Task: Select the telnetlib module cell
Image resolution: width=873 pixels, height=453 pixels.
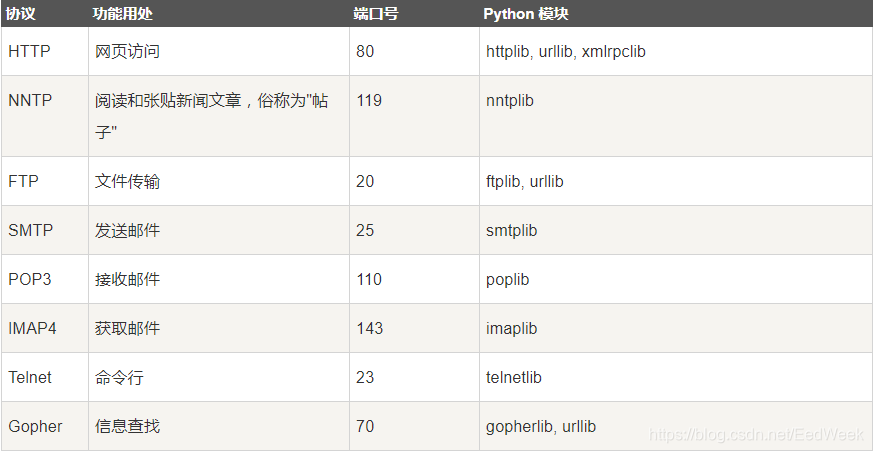Action: [x=676, y=377]
